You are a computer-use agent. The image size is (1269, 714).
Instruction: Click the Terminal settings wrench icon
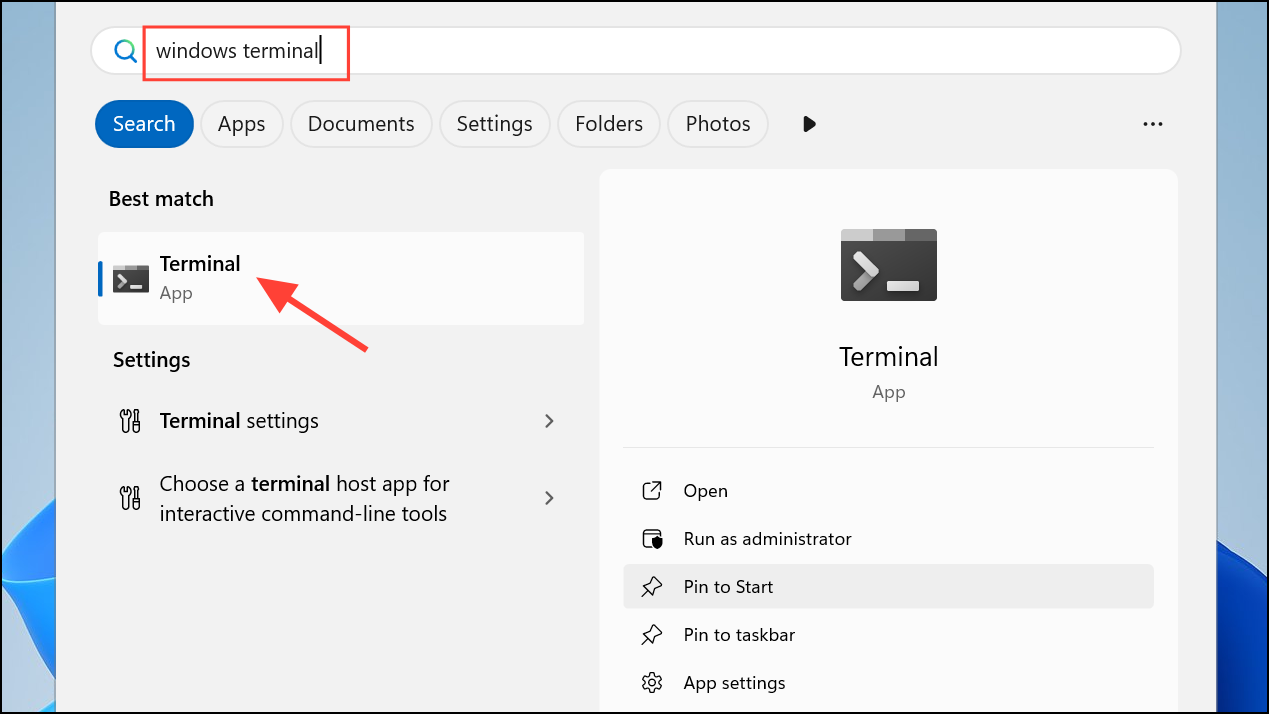coord(129,421)
